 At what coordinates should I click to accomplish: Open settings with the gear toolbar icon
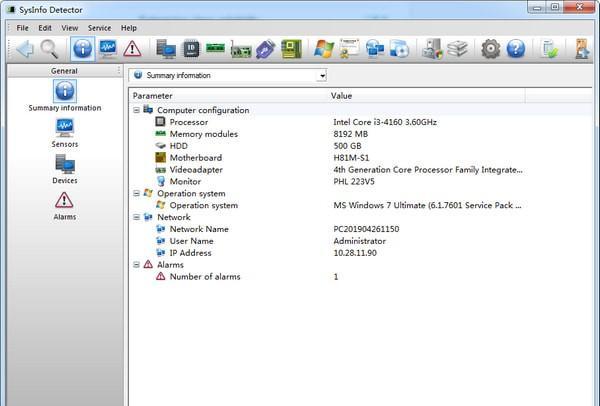(491, 49)
